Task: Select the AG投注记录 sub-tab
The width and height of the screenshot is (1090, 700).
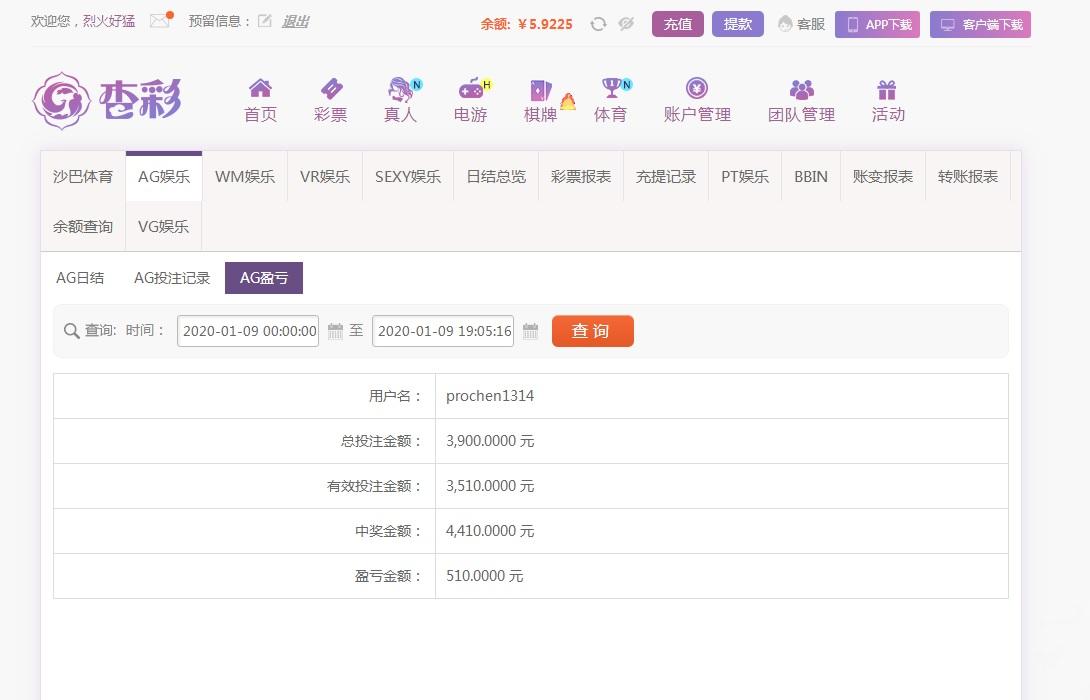Action: [x=172, y=278]
